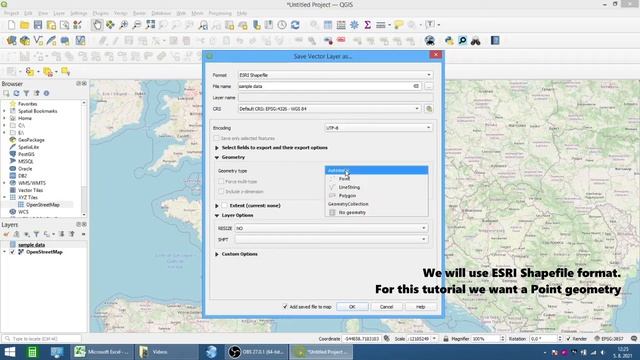The image size is (640, 360).
Task: Click the New Project icon
Action: click(x=11, y=25)
